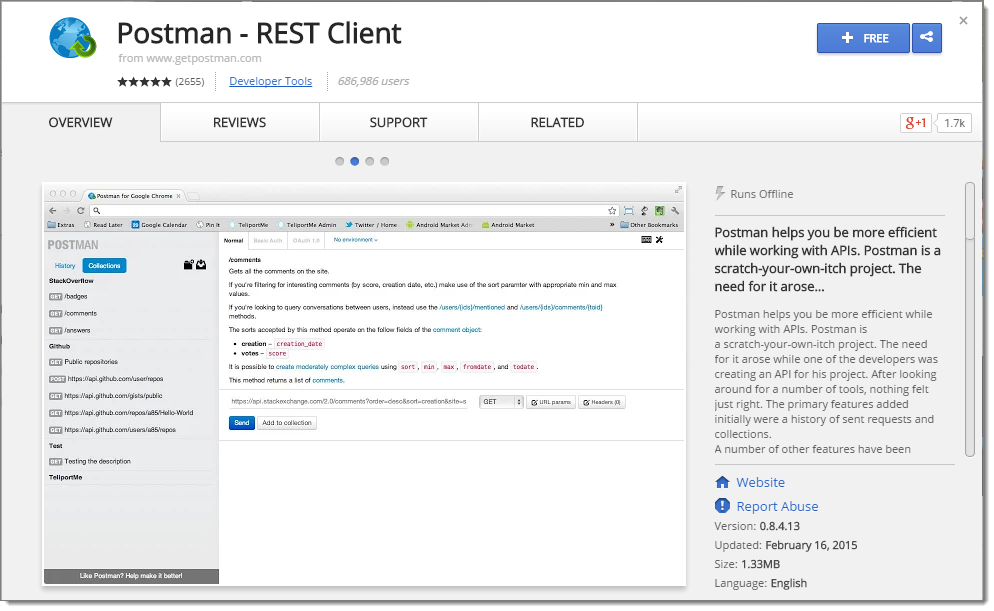
Task: Switch to the REVIEWS tab
Action: coord(240,122)
